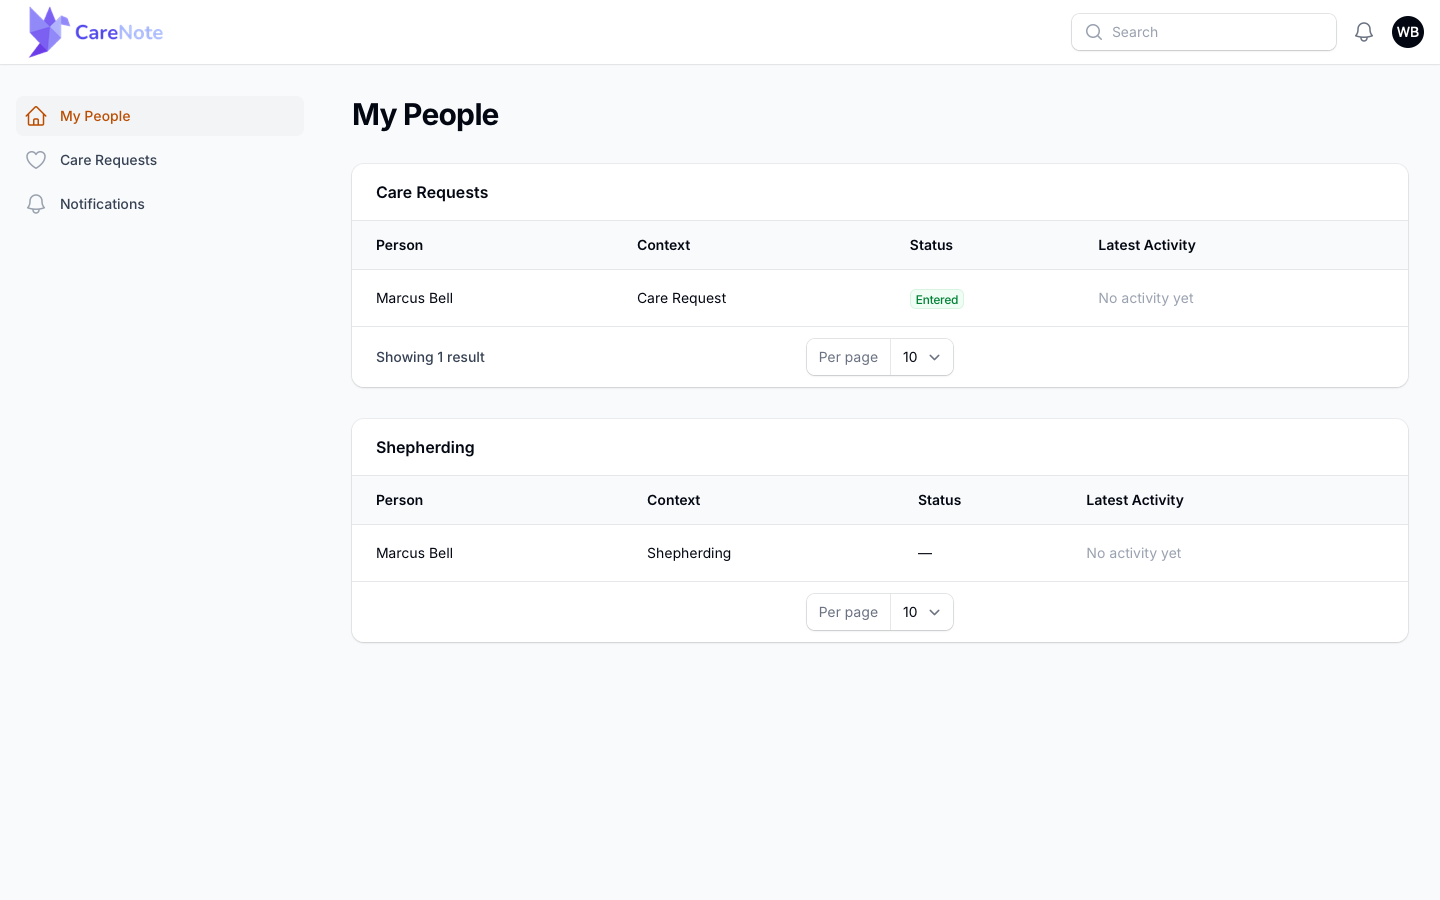Click the Shepherding card title

coord(425,447)
